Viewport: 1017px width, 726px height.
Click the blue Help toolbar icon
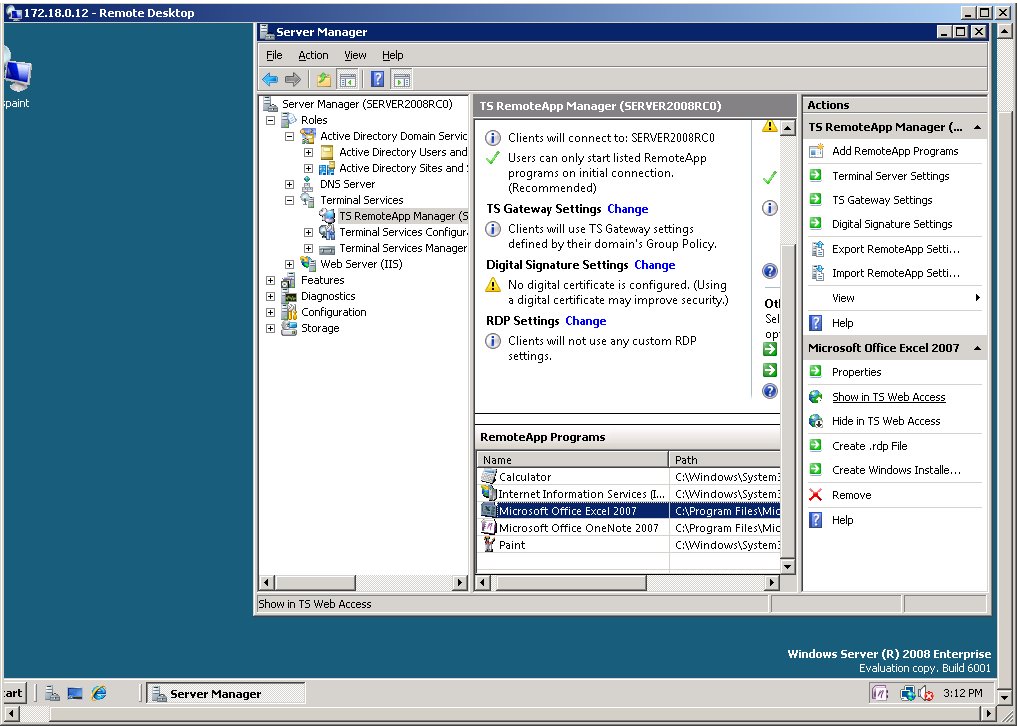coord(377,80)
